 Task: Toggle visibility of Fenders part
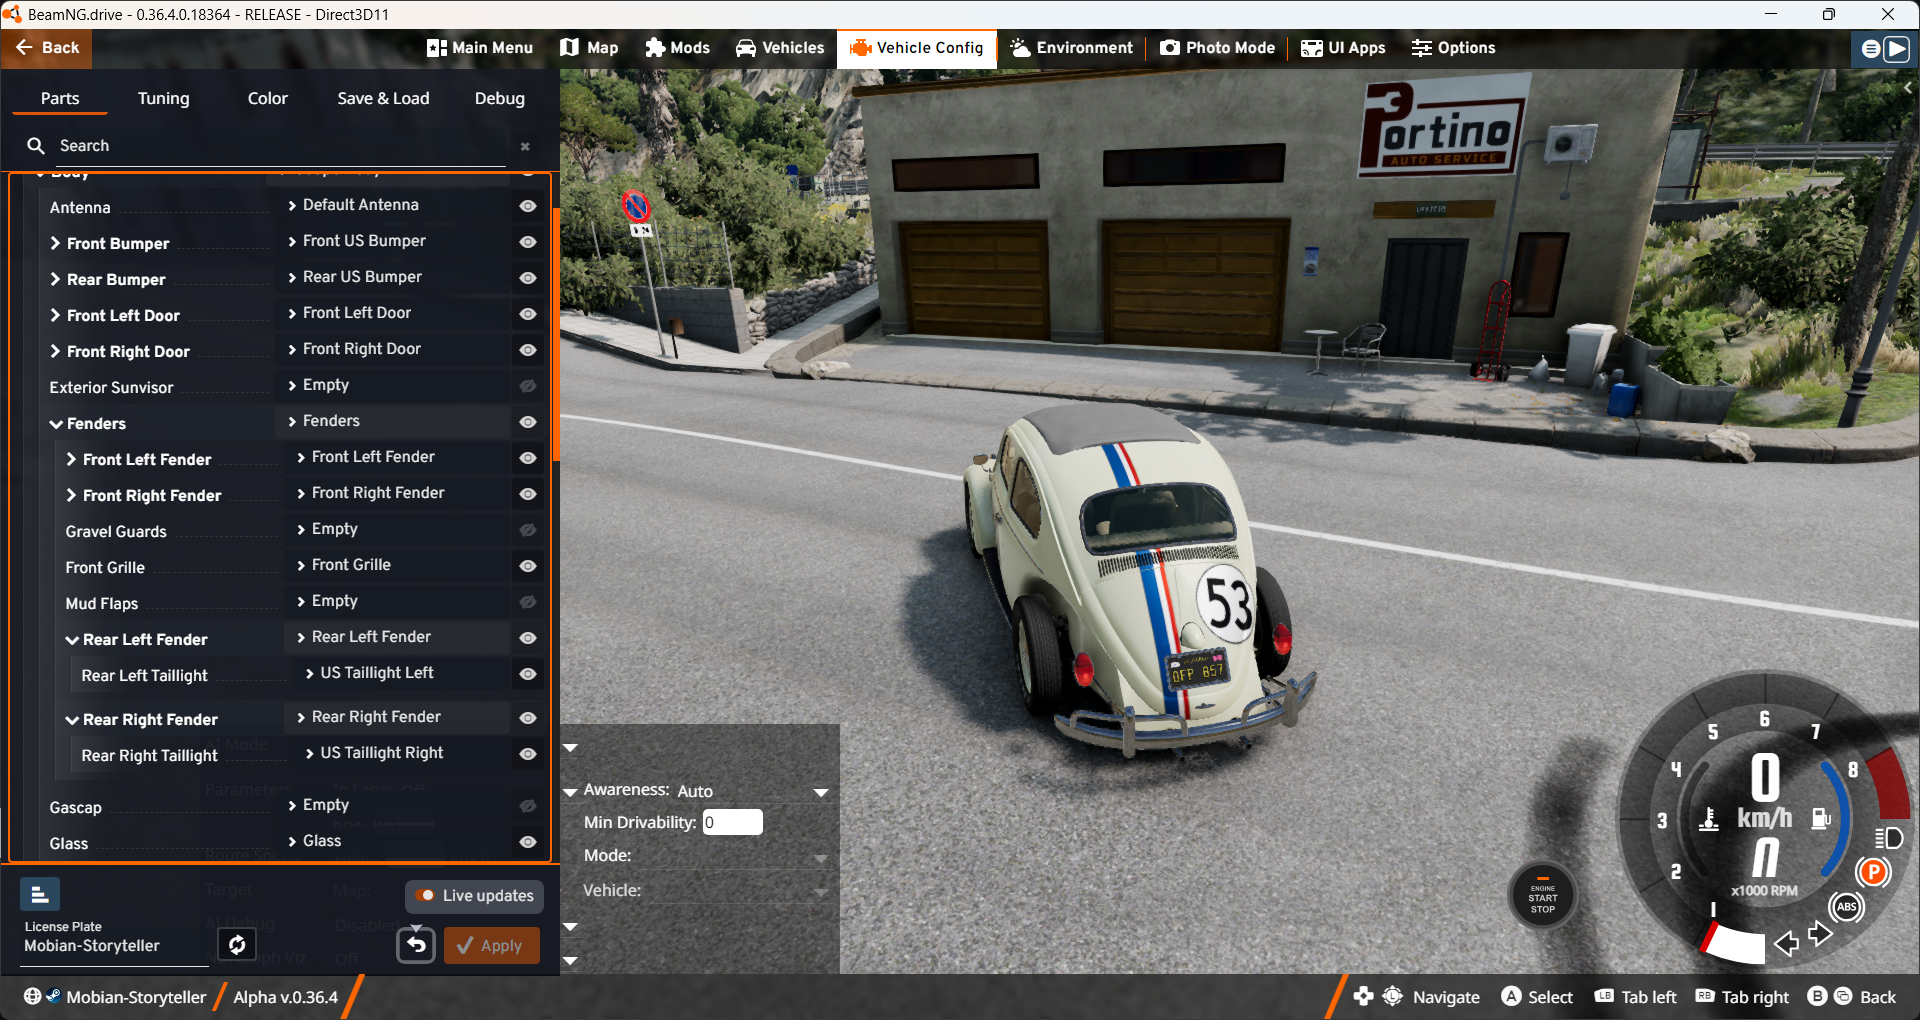[528, 422]
